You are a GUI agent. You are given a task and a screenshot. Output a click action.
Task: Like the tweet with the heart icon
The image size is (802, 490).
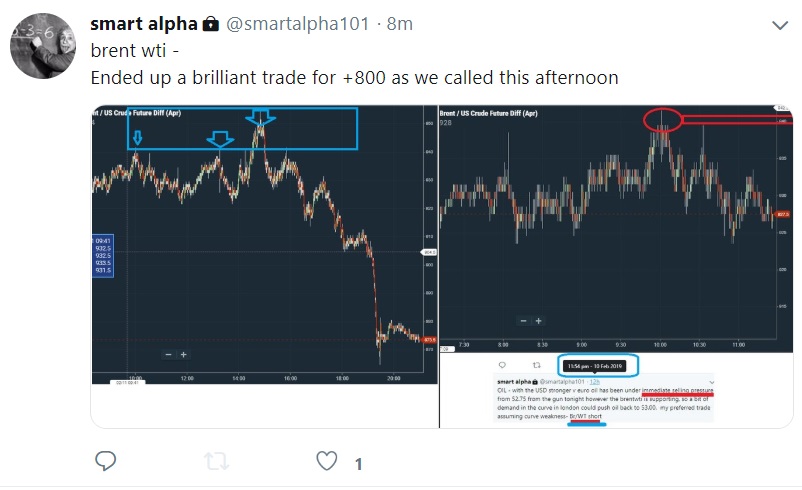click(x=326, y=461)
